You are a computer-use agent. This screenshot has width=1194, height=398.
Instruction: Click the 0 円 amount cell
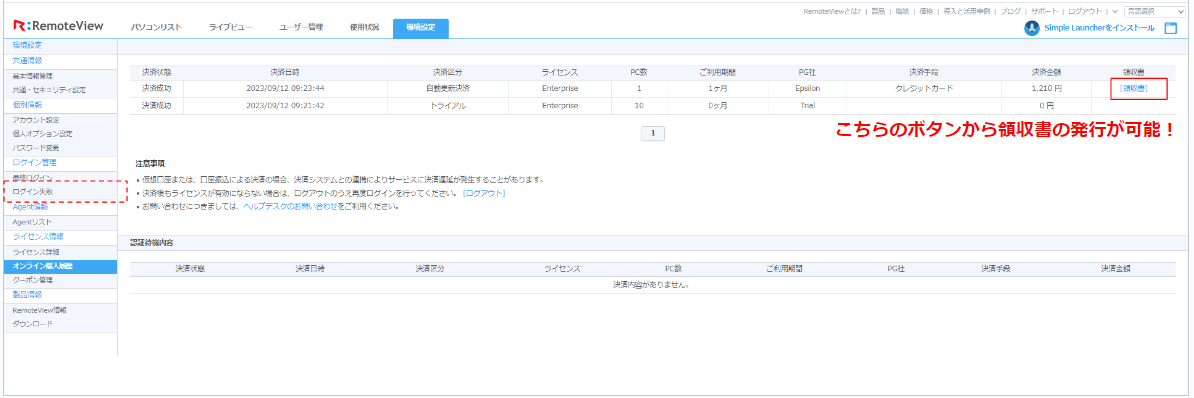pos(1046,105)
